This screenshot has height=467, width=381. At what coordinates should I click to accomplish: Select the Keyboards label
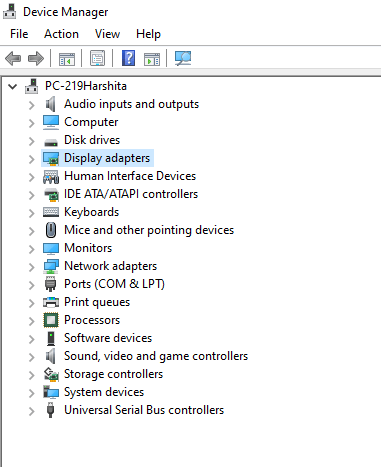tap(91, 212)
